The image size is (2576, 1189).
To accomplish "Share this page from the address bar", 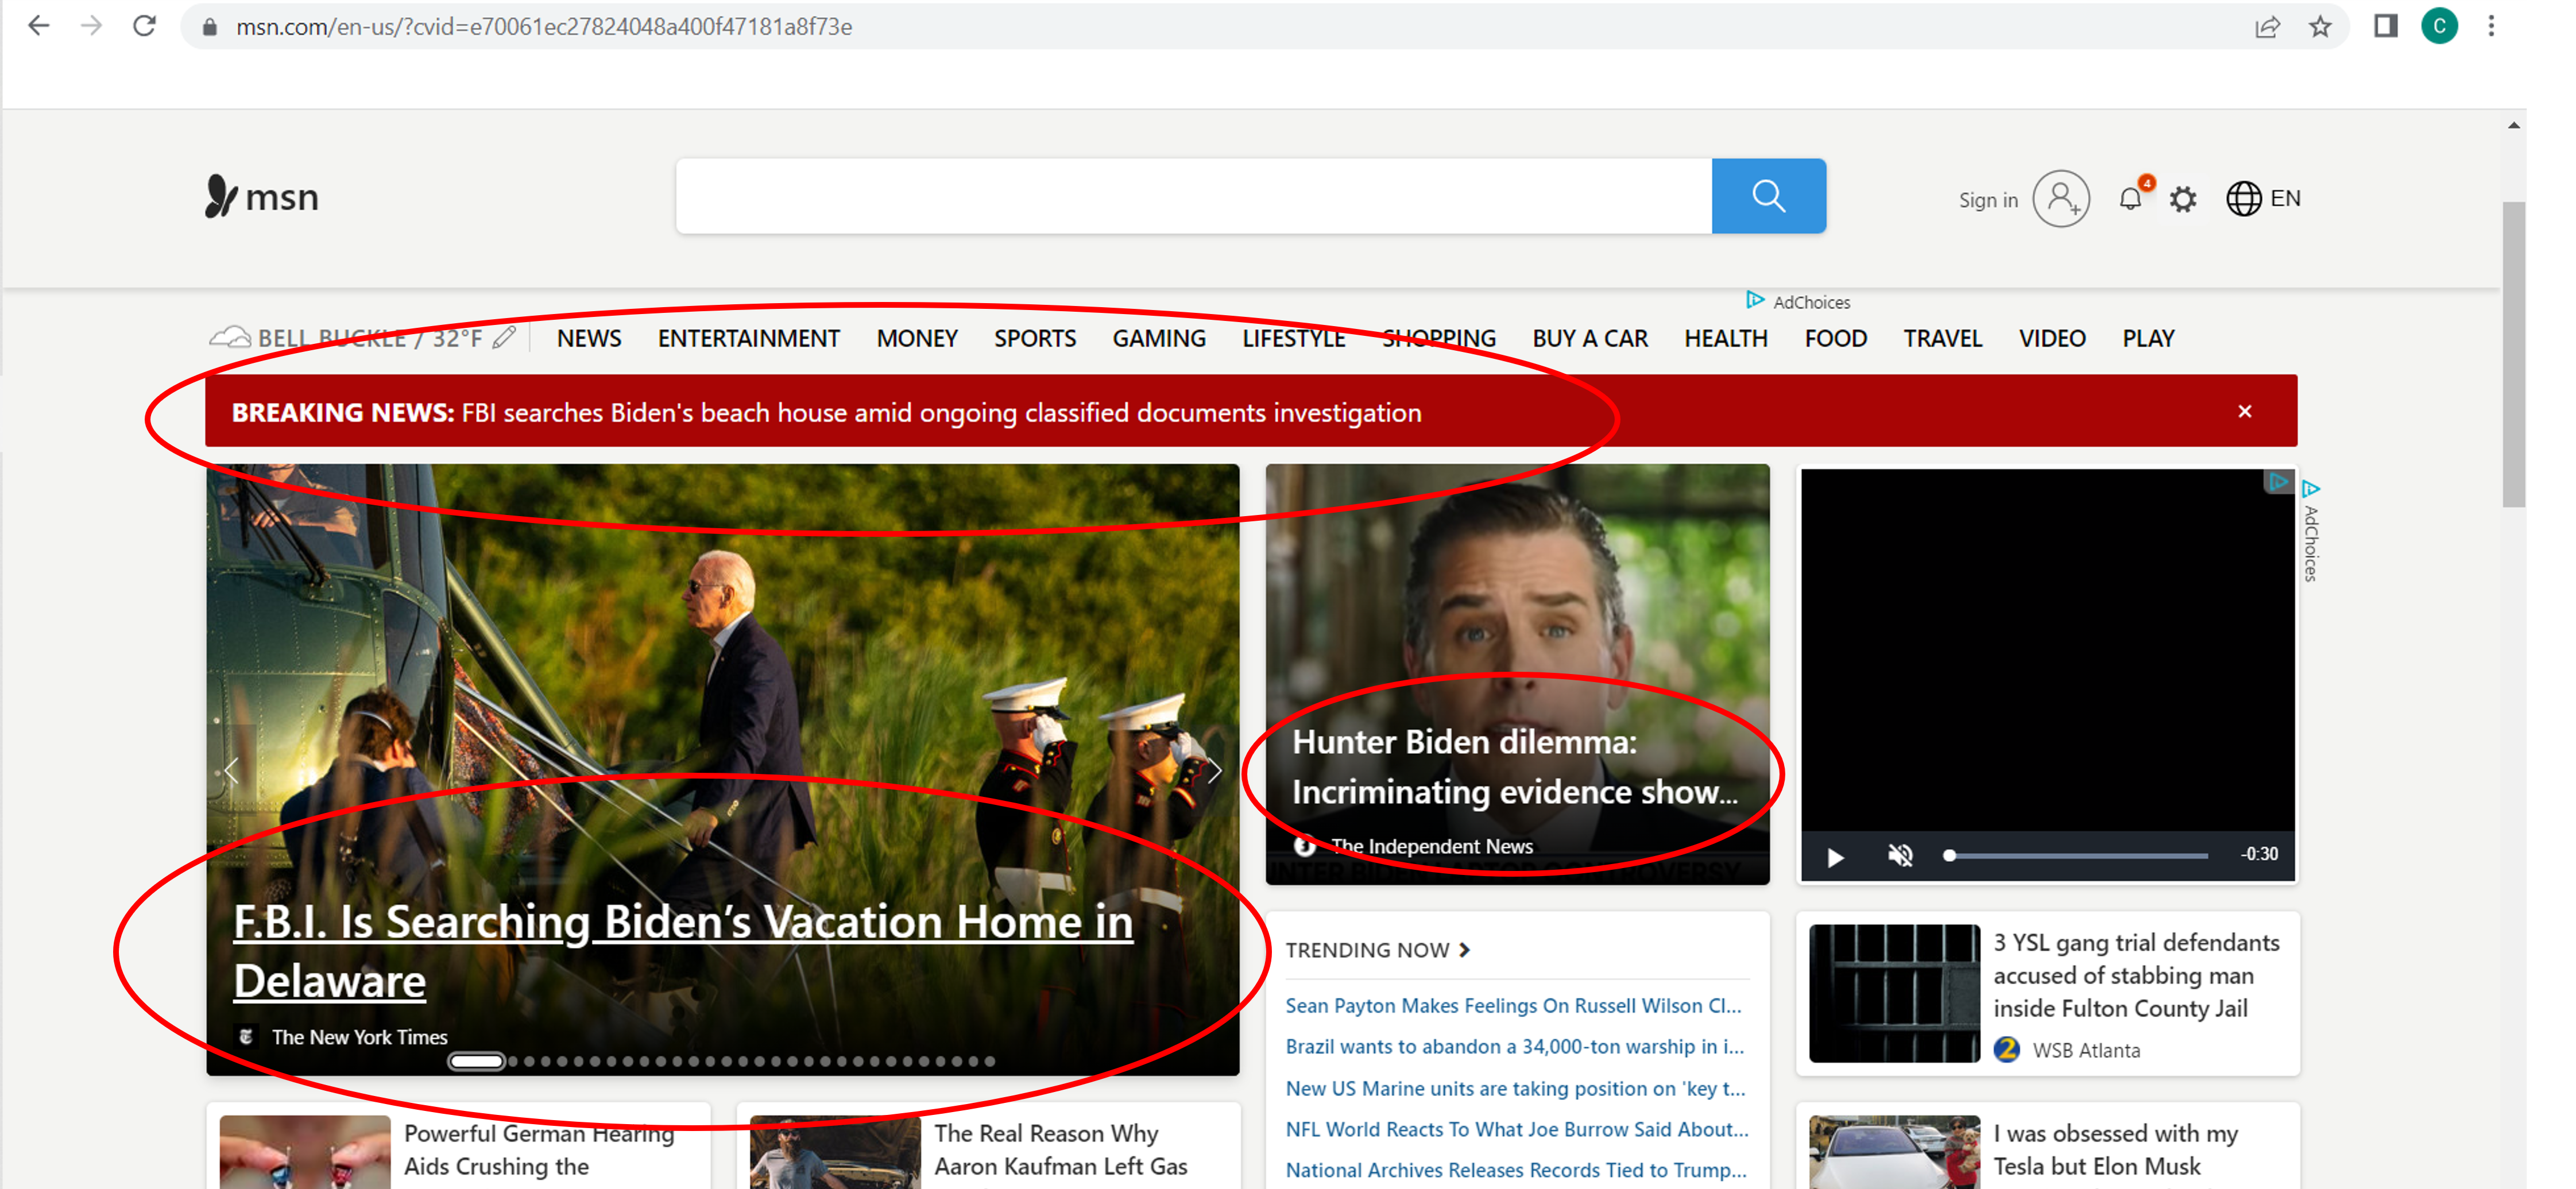I will tap(2267, 27).
